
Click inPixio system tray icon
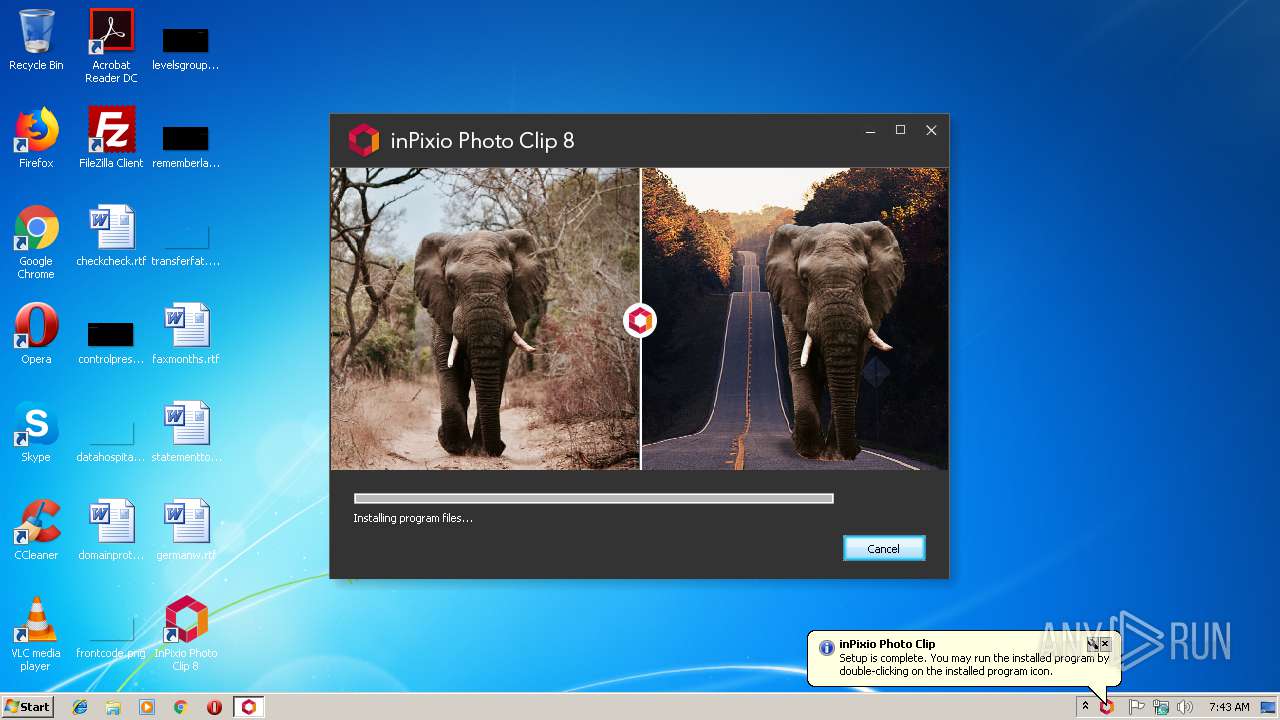pos(1107,707)
